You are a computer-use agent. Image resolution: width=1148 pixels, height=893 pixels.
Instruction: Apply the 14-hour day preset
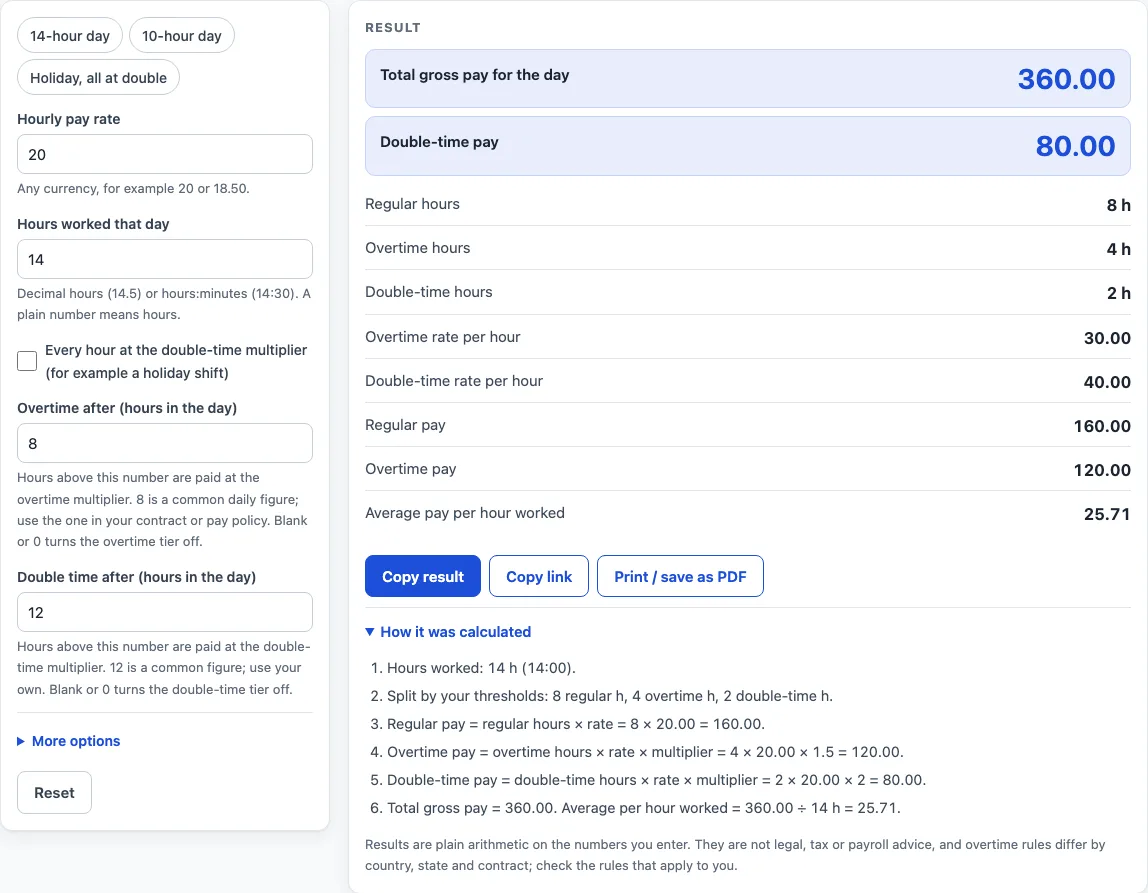pyautogui.click(x=70, y=36)
